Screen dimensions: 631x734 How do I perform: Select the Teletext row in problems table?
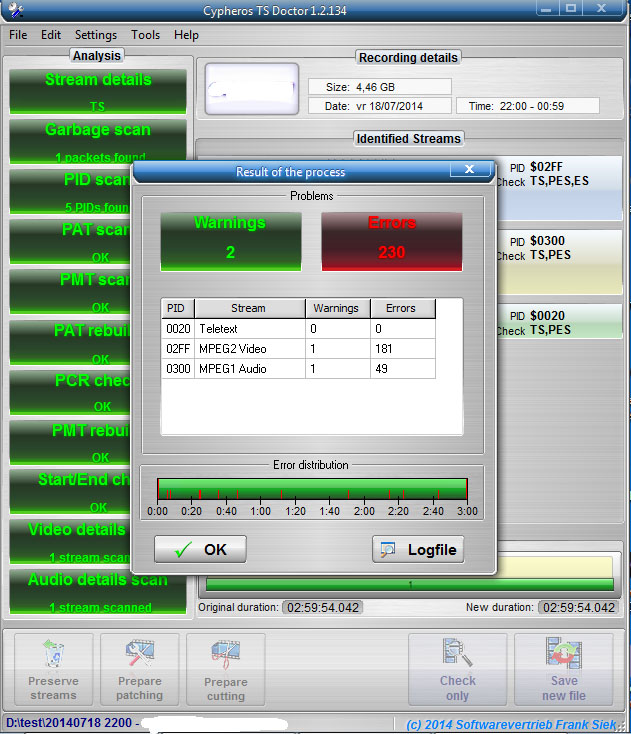(298, 329)
